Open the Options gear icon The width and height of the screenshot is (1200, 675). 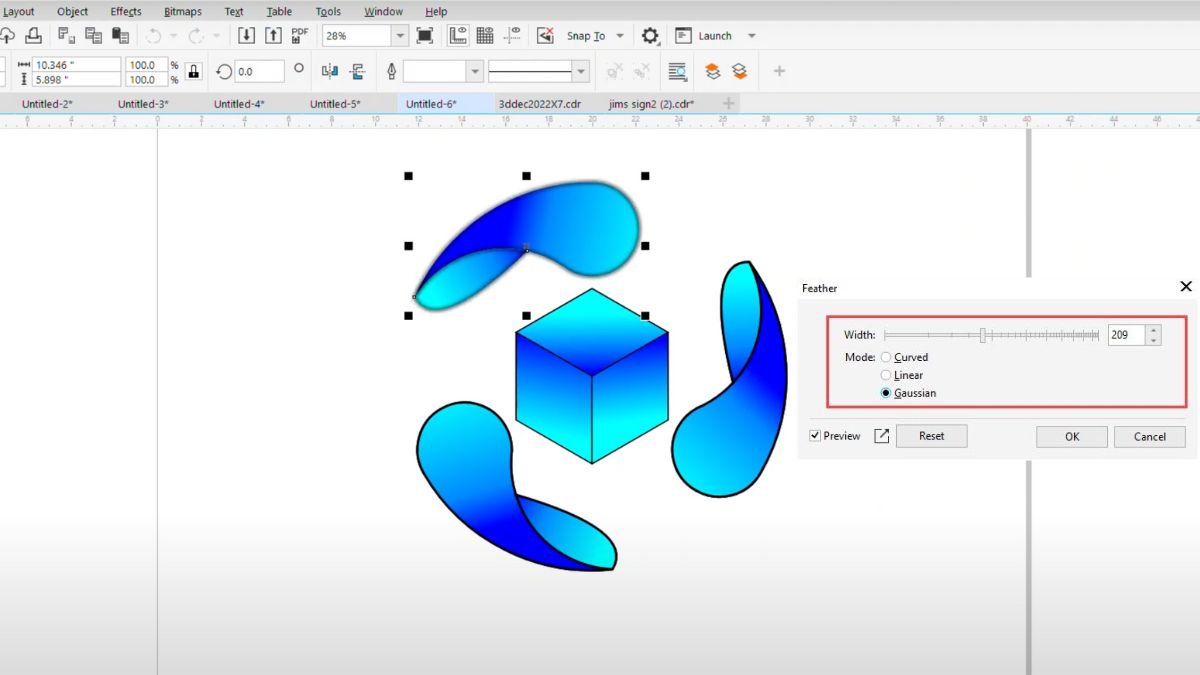650,35
